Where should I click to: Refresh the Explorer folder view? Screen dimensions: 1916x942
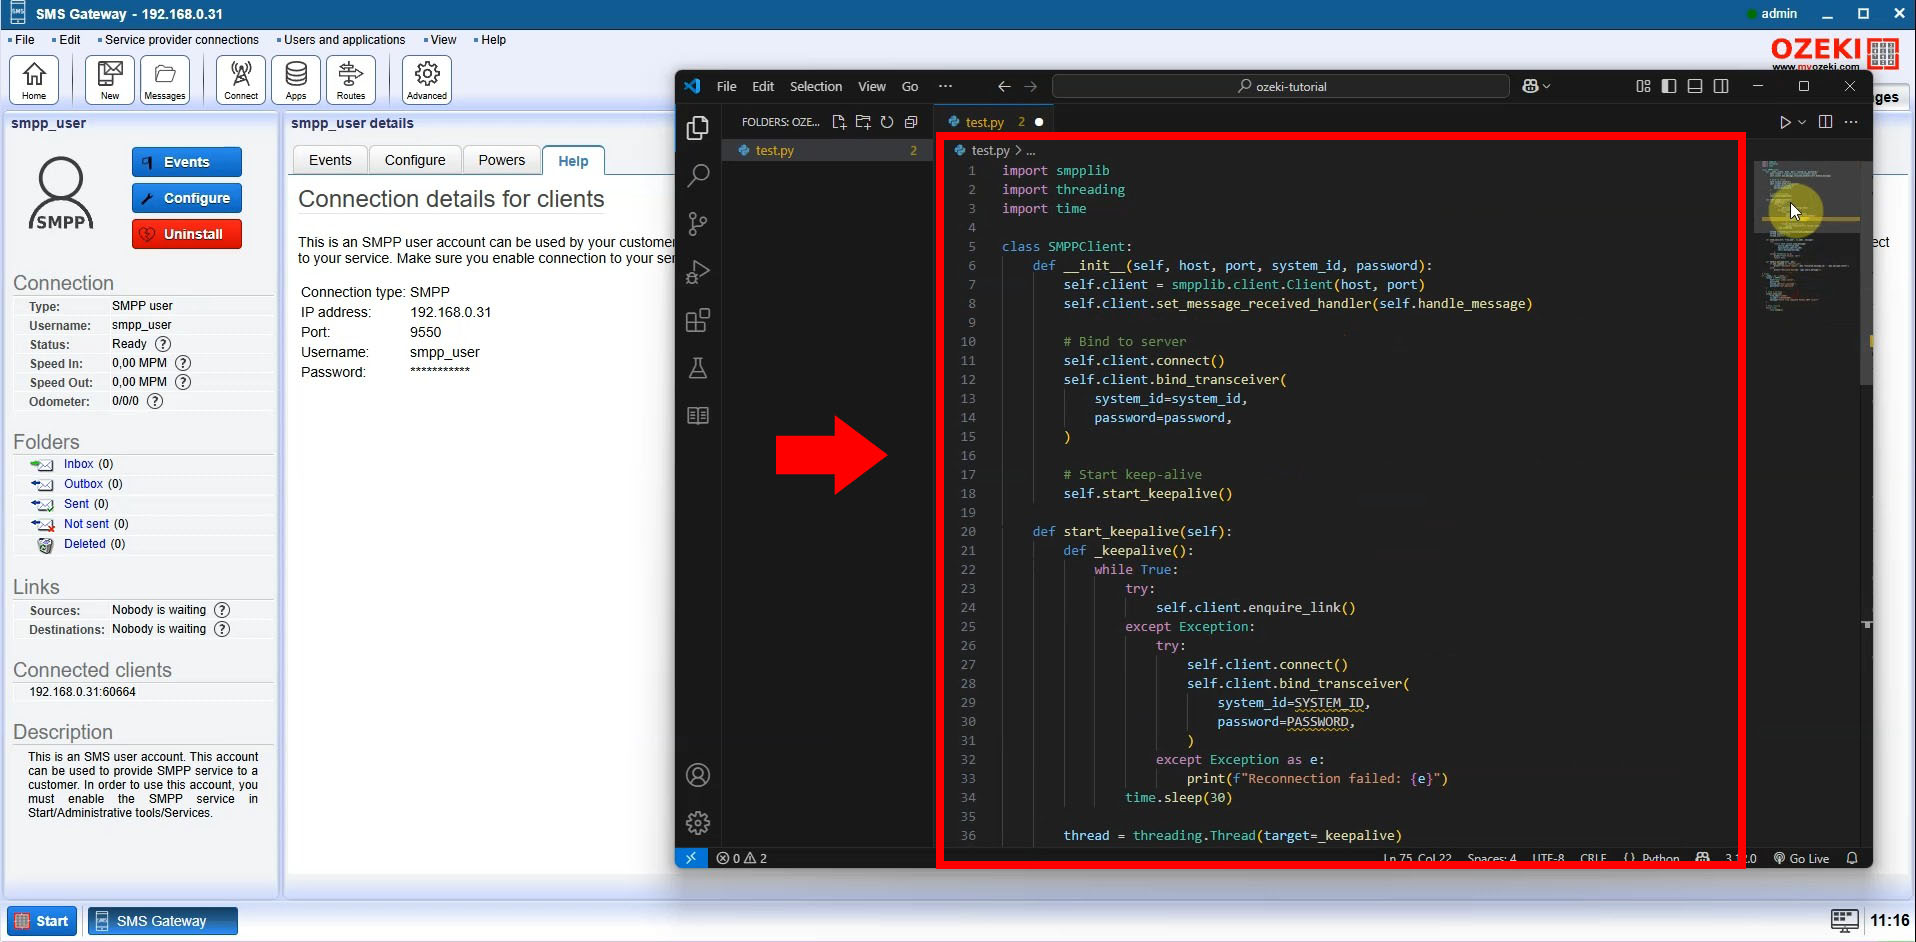(x=887, y=122)
